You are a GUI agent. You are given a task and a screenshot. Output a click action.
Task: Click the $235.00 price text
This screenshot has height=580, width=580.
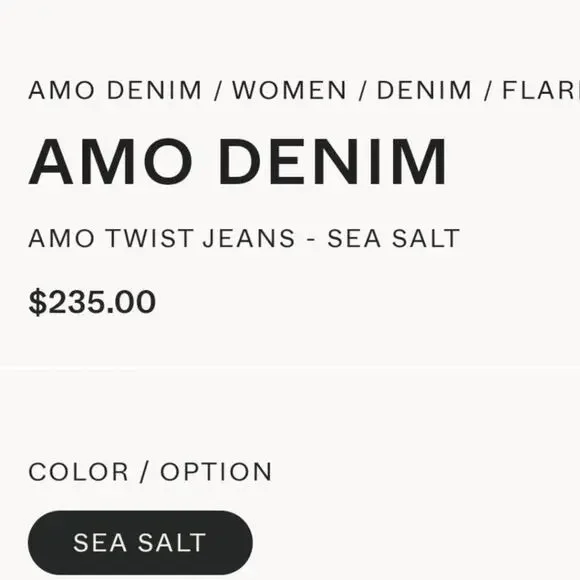coord(92,302)
